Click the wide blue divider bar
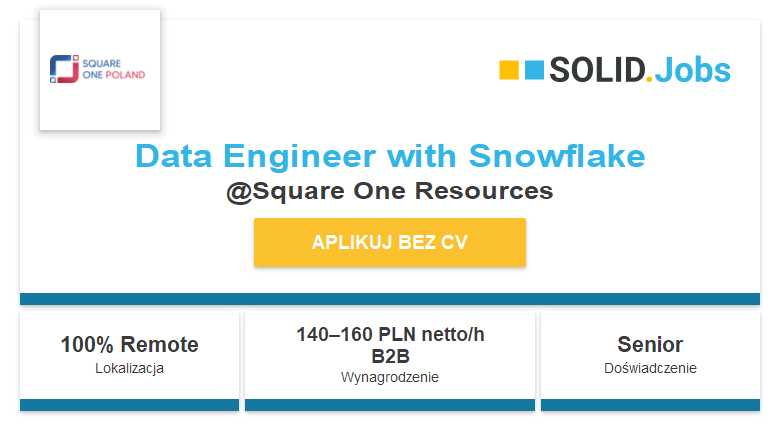Image resolution: width=780 pixels, height=431 pixels. (x=390, y=299)
